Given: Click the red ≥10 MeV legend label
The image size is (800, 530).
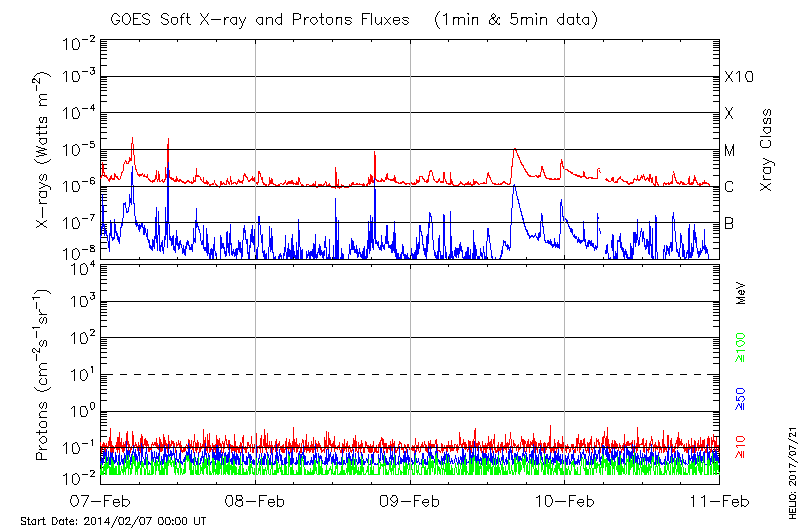Looking at the screenshot, I should [x=742, y=447].
